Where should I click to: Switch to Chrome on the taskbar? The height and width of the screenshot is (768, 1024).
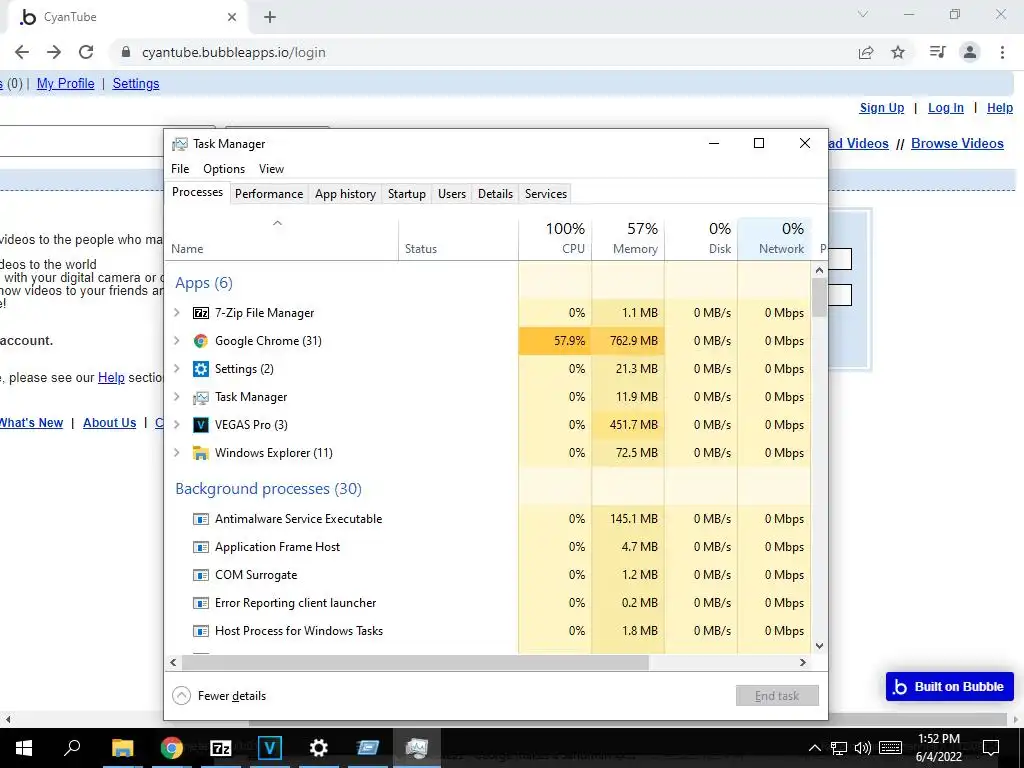(x=172, y=748)
